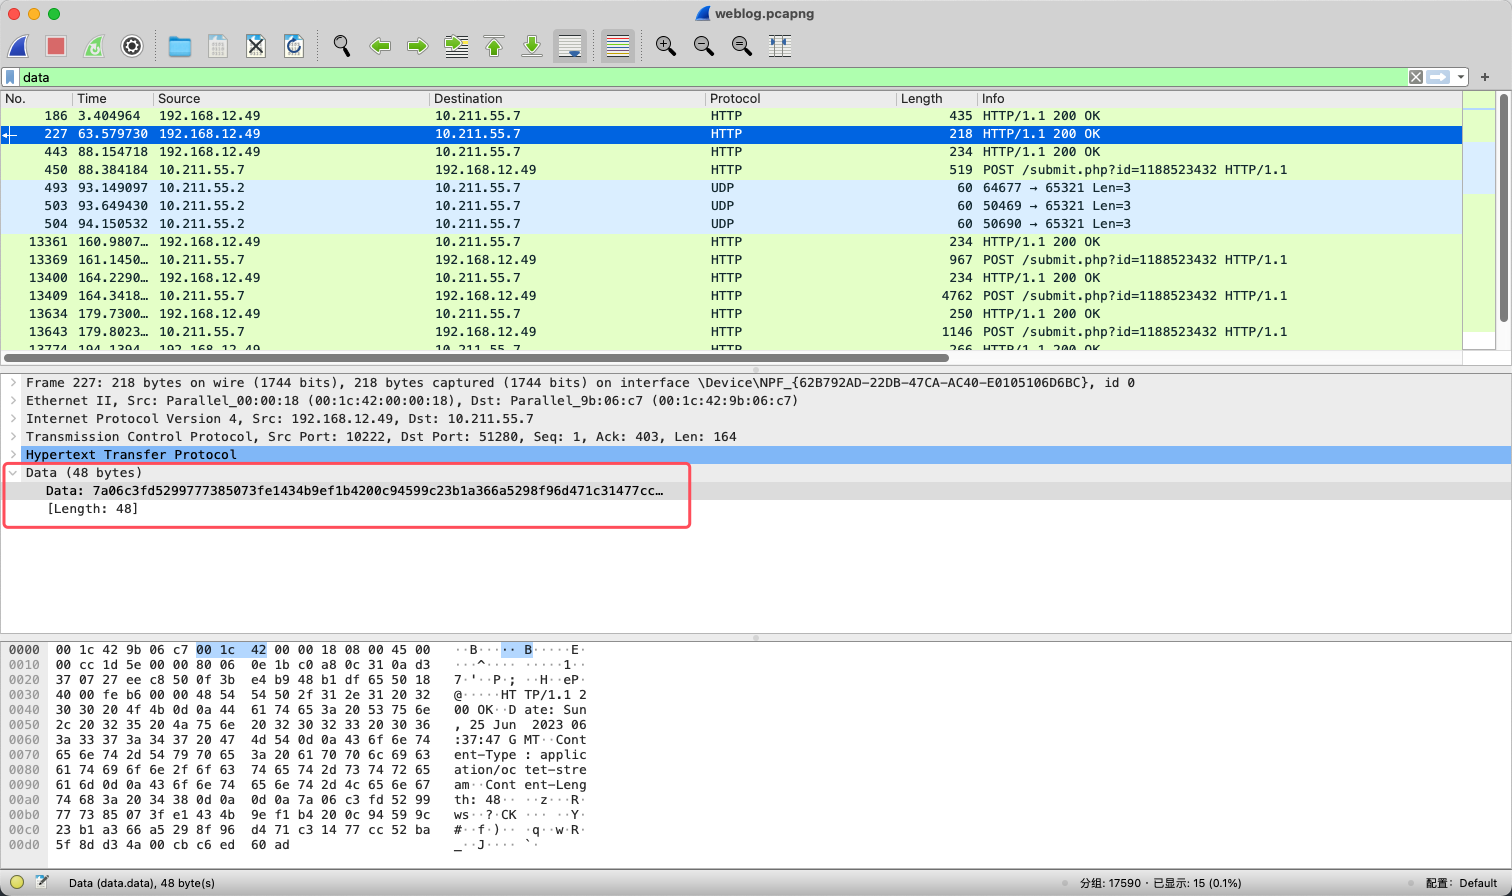Jump to the first packet icon
The image size is (1512, 896).
point(494,46)
